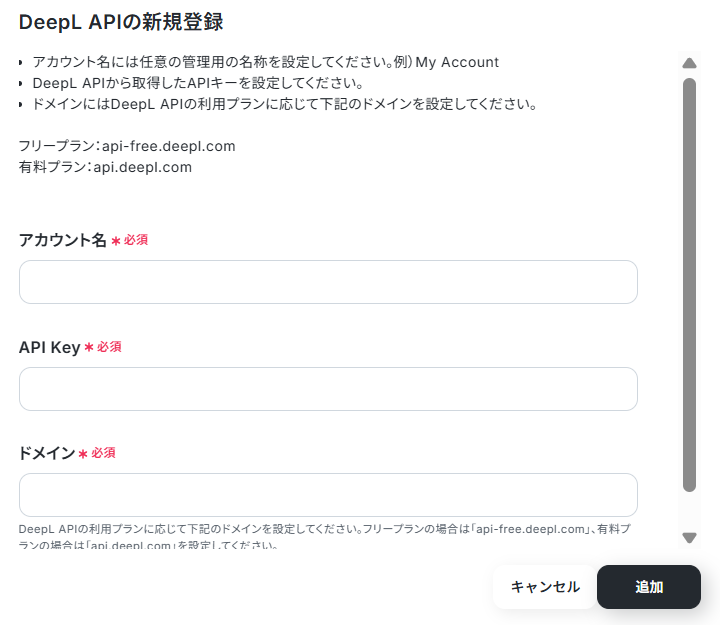
Task: Click the アカウント名 field label
Action: click(62, 240)
